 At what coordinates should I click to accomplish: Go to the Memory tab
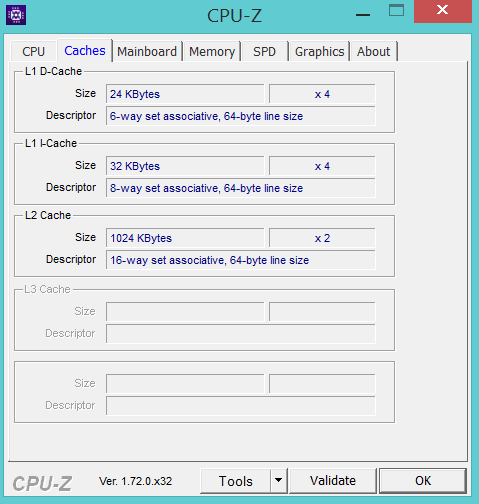(x=212, y=52)
